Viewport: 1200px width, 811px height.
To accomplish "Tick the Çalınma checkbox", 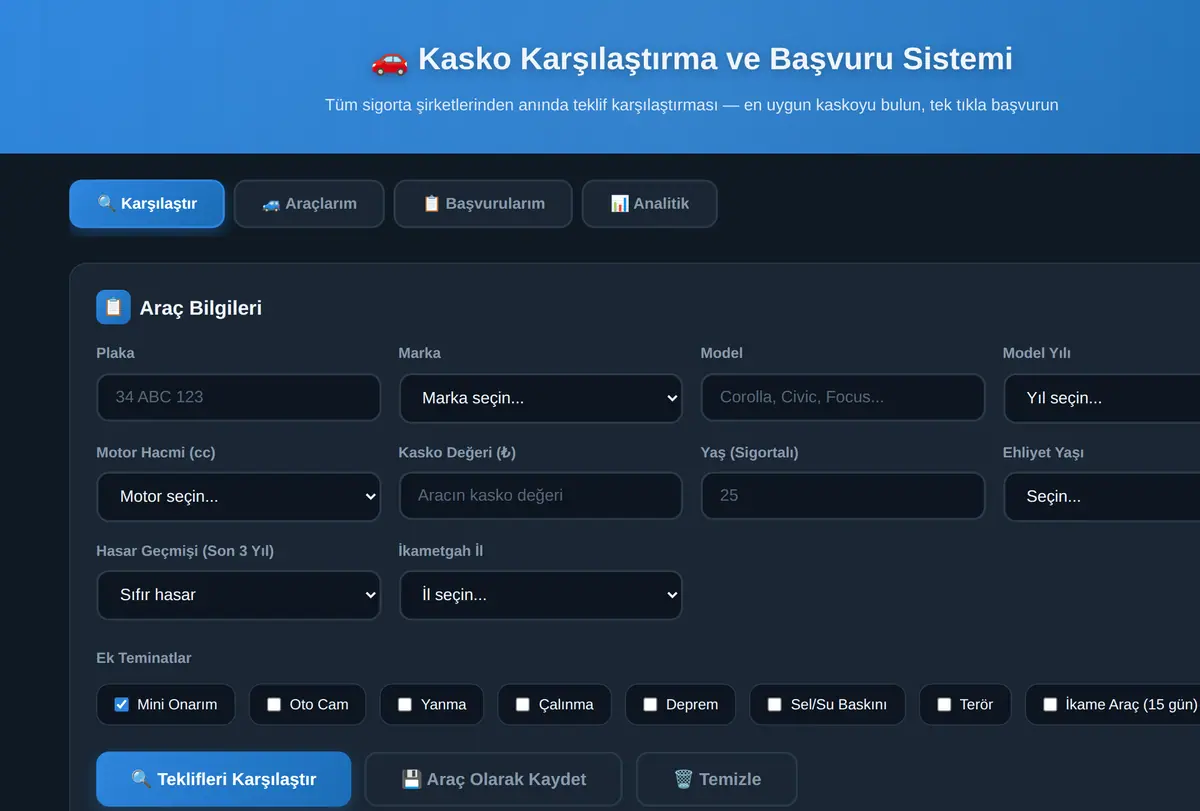I will coord(523,704).
